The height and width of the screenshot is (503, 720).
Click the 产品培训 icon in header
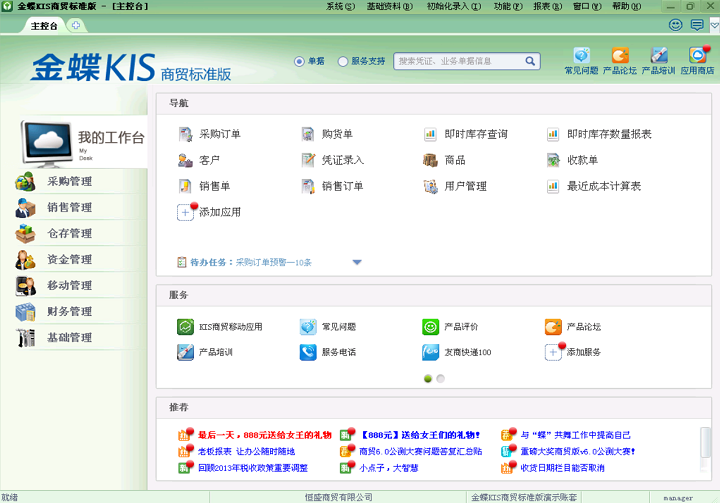[x=658, y=56]
